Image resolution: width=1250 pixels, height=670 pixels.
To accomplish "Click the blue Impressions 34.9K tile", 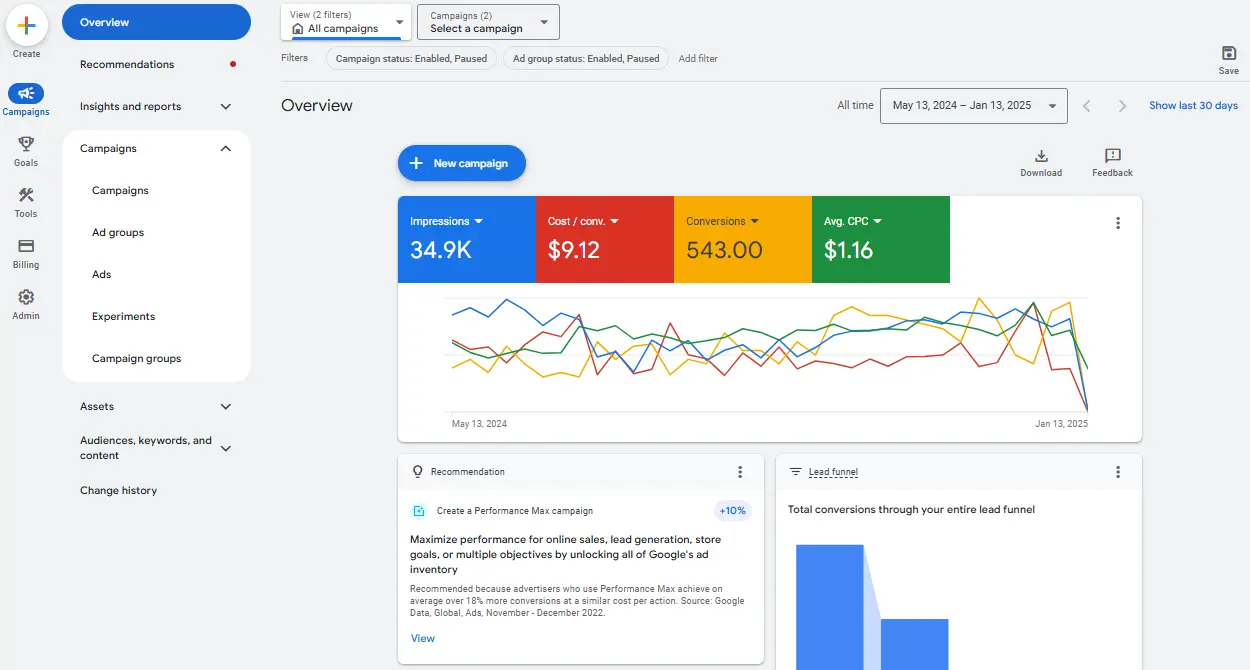I will [x=467, y=240].
